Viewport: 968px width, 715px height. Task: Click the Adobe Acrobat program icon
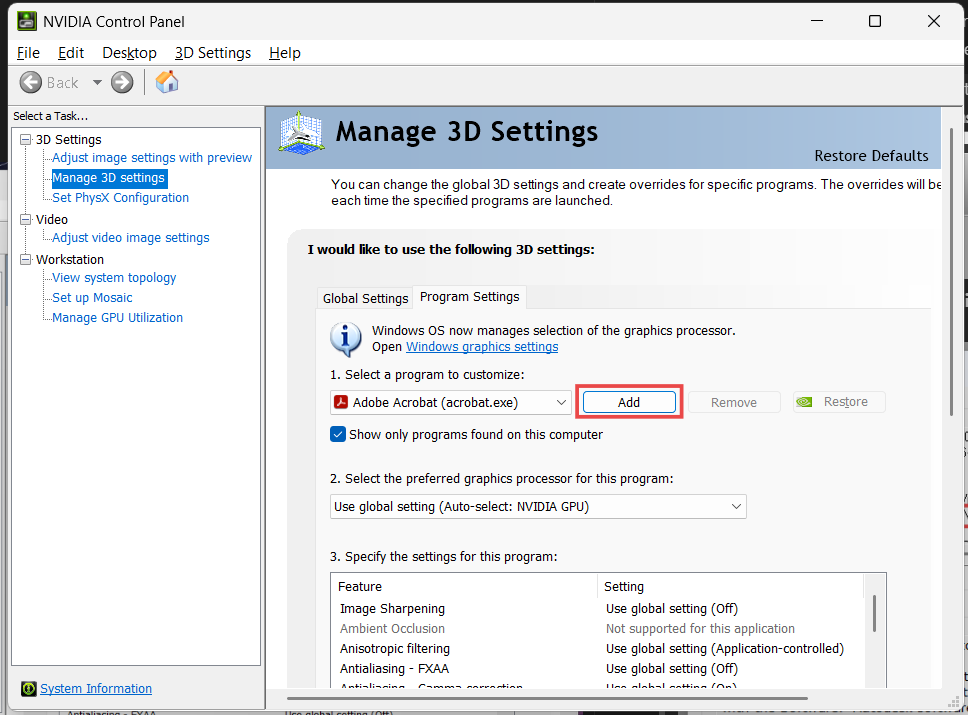coord(341,403)
